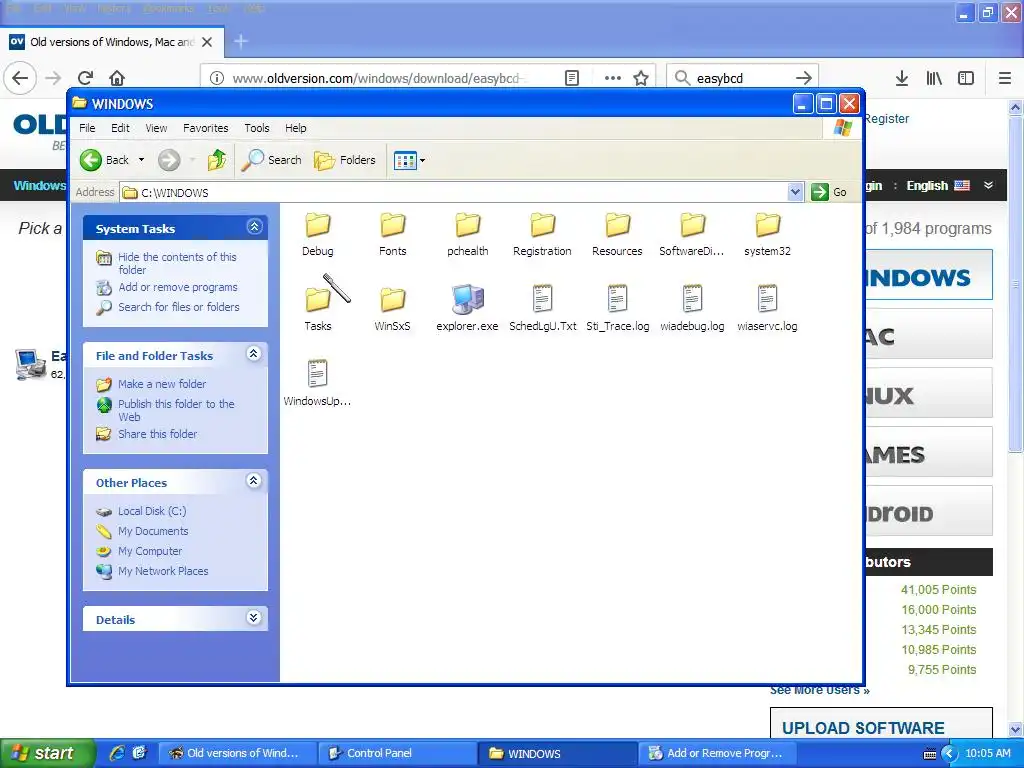The height and width of the screenshot is (768, 1024).
Task: Go to Local Disk (C:)
Action: (152, 511)
